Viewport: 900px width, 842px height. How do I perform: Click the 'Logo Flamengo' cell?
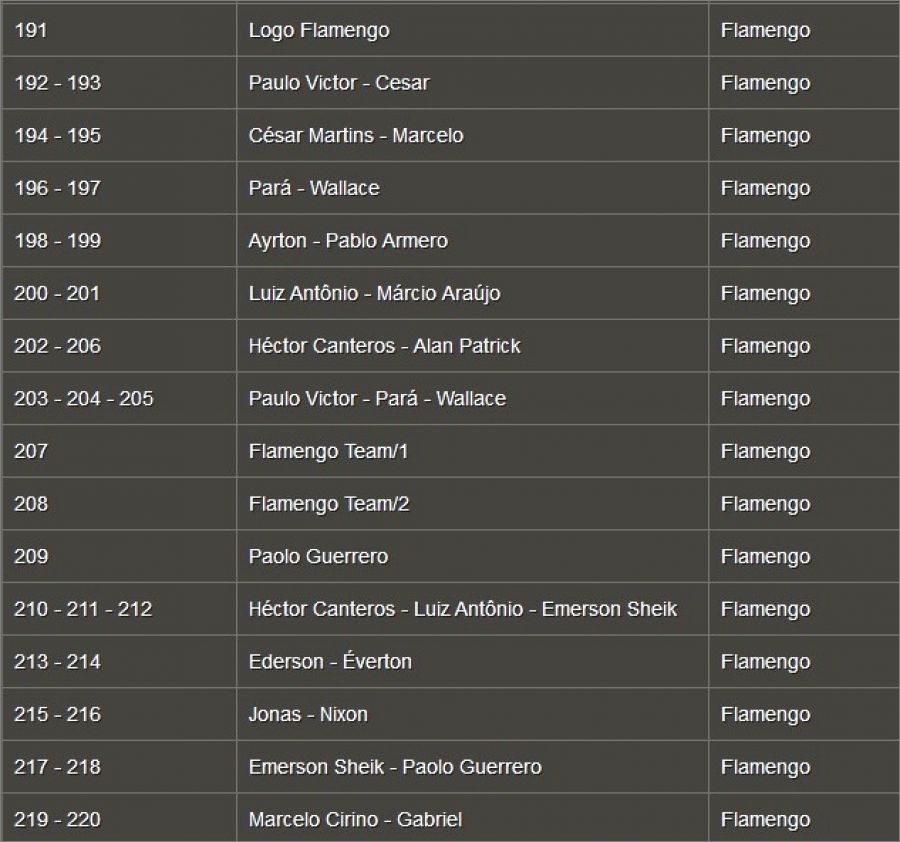319,31
